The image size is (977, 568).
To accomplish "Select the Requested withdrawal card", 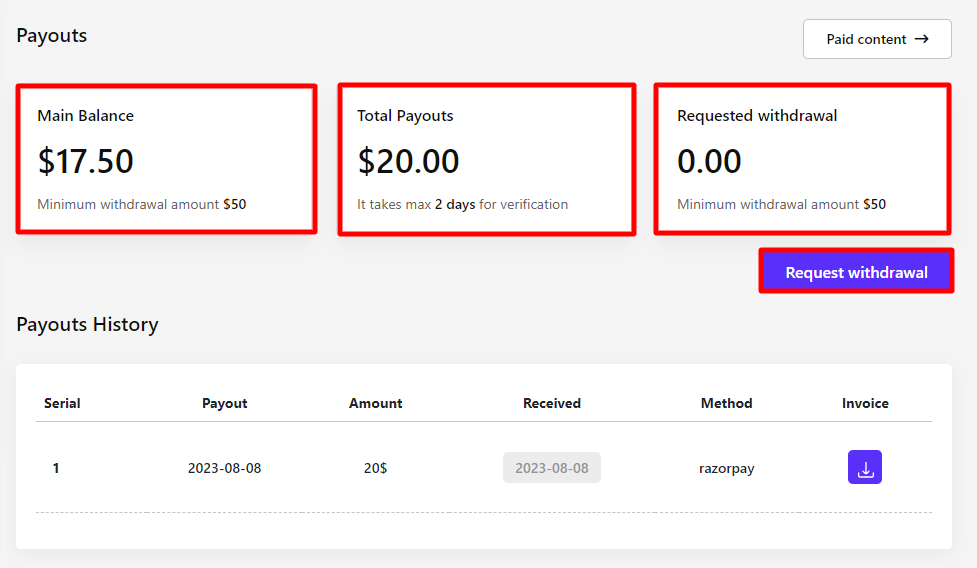I will pos(802,160).
